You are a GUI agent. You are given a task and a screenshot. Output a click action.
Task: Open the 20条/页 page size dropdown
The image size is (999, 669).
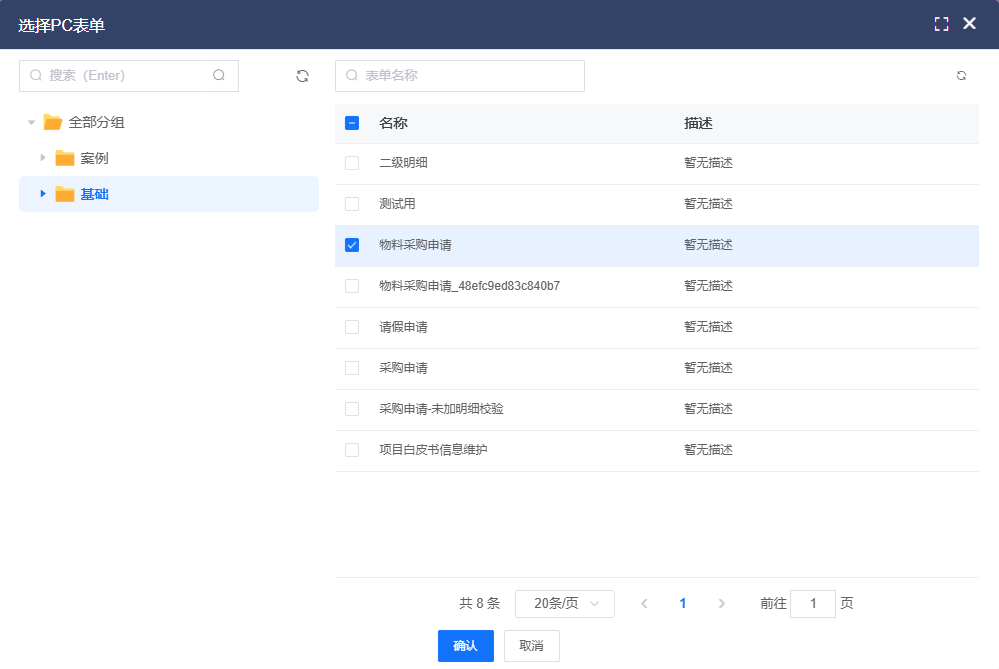tap(564, 603)
